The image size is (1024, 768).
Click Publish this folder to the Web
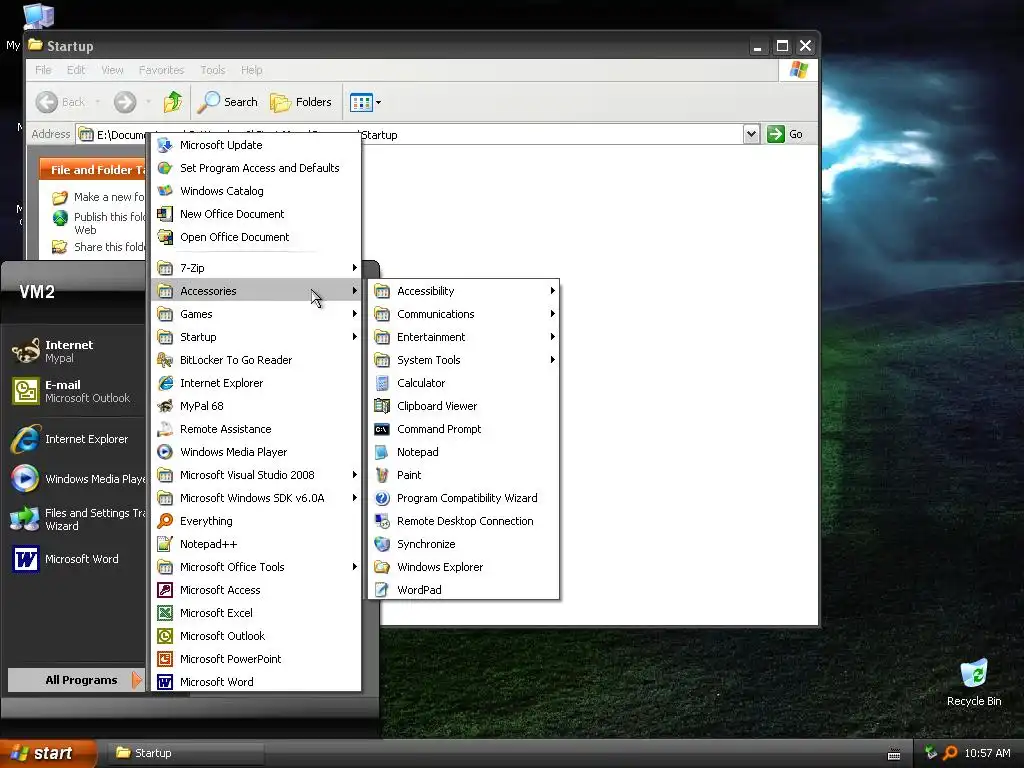pyautogui.click(x=99, y=223)
